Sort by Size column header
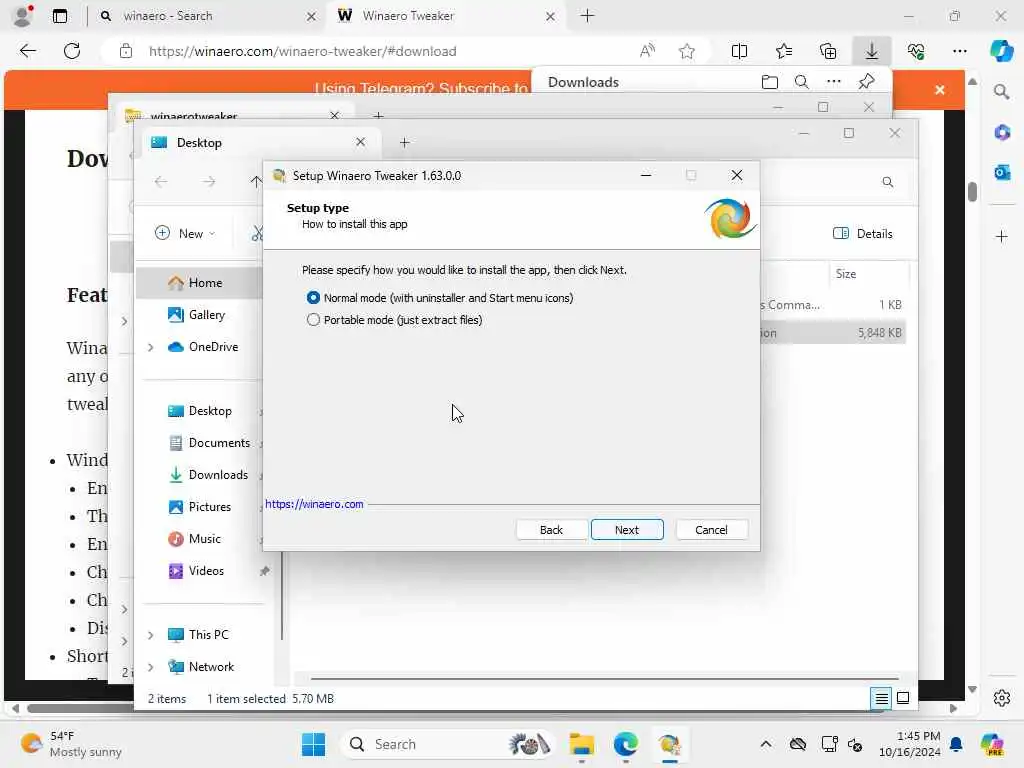The width and height of the screenshot is (1024, 768). pyautogui.click(x=869, y=274)
